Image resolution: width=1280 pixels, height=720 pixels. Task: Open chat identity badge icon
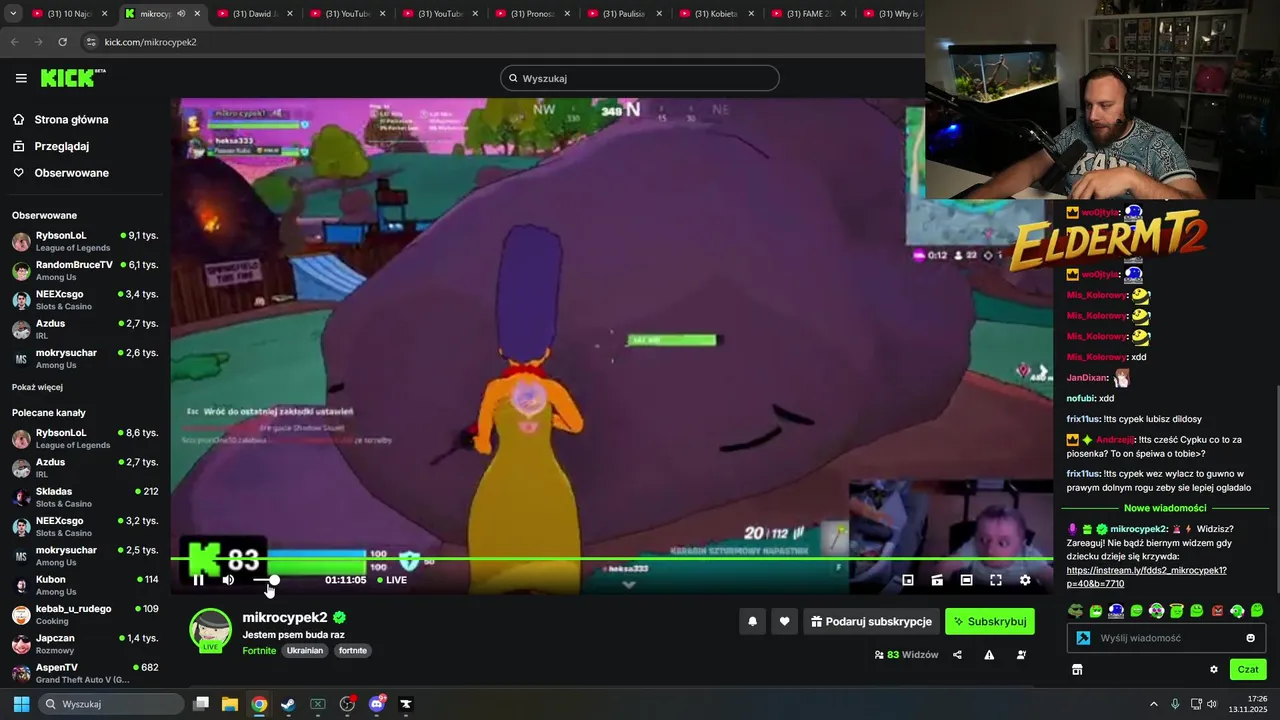1083,638
